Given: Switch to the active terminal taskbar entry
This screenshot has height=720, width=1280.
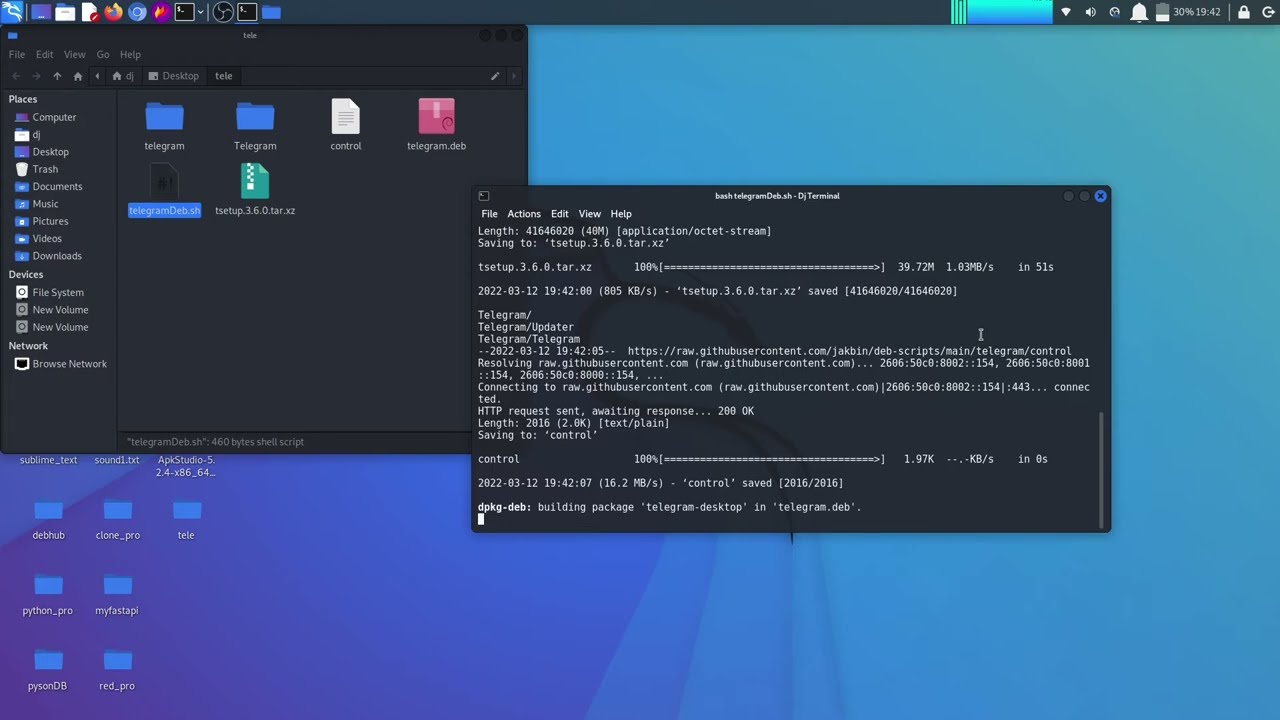Looking at the screenshot, I should tap(247, 12).
